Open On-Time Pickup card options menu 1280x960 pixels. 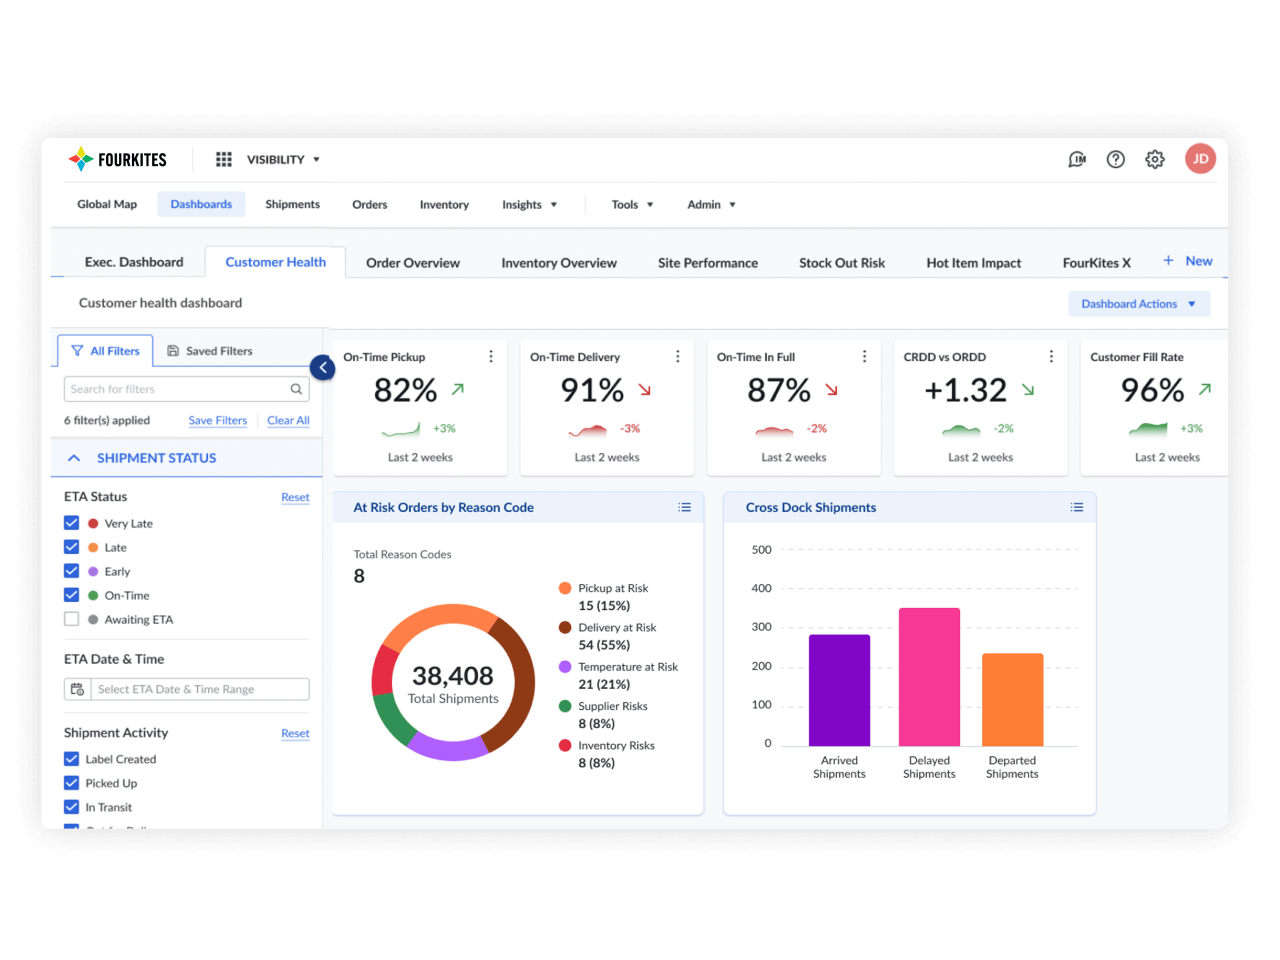pos(490,357)
